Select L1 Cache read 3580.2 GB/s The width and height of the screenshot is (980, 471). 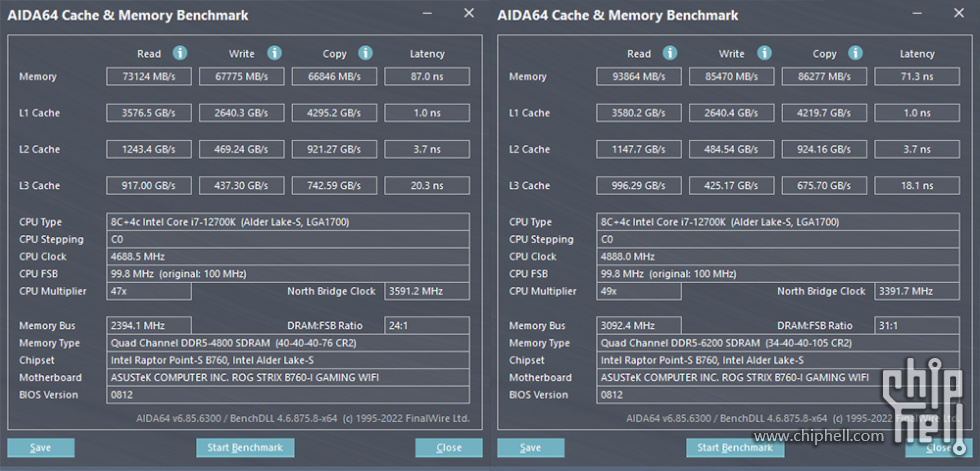pos(639,113)
